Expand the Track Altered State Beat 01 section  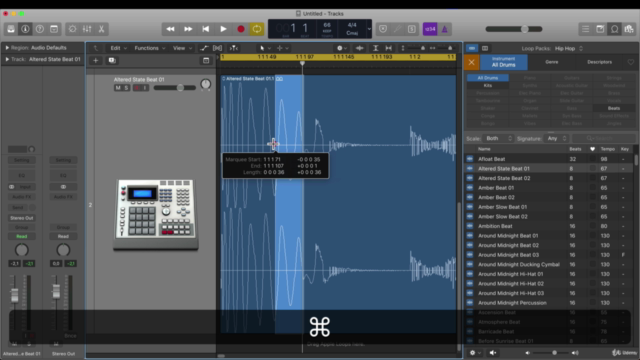[7, 59]
